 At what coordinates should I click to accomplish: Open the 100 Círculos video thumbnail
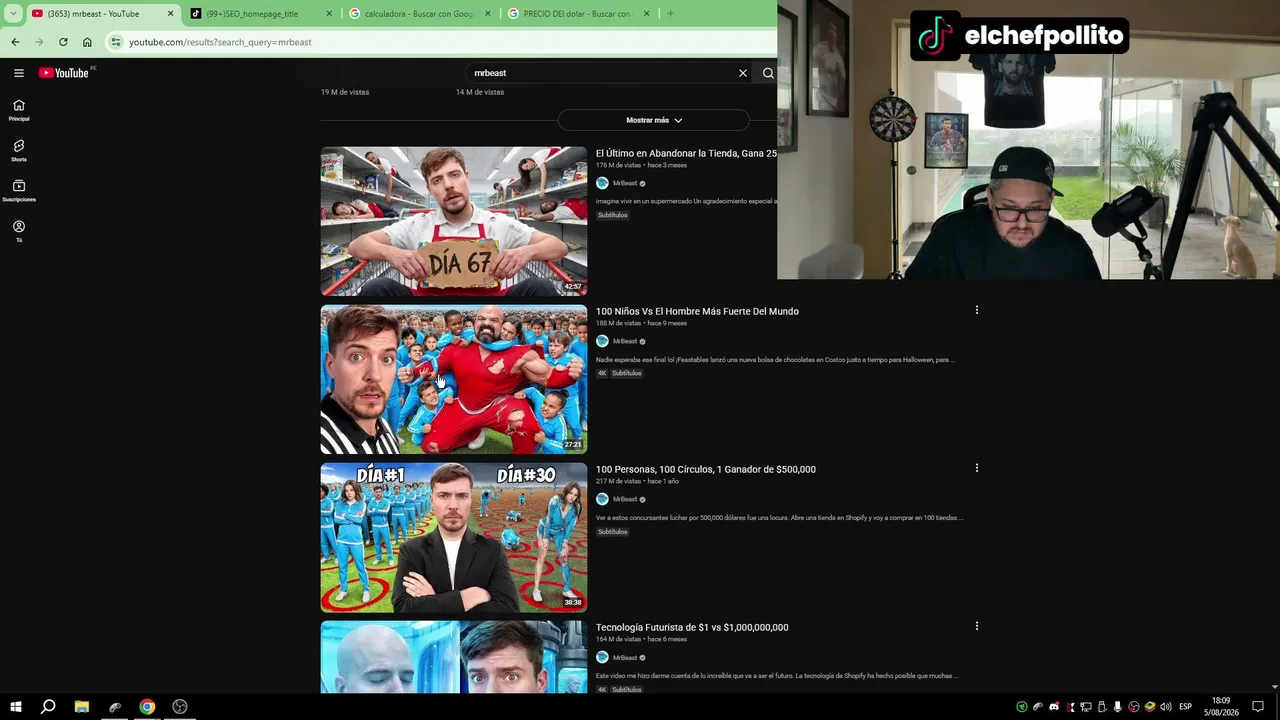[x=454, y=537]
